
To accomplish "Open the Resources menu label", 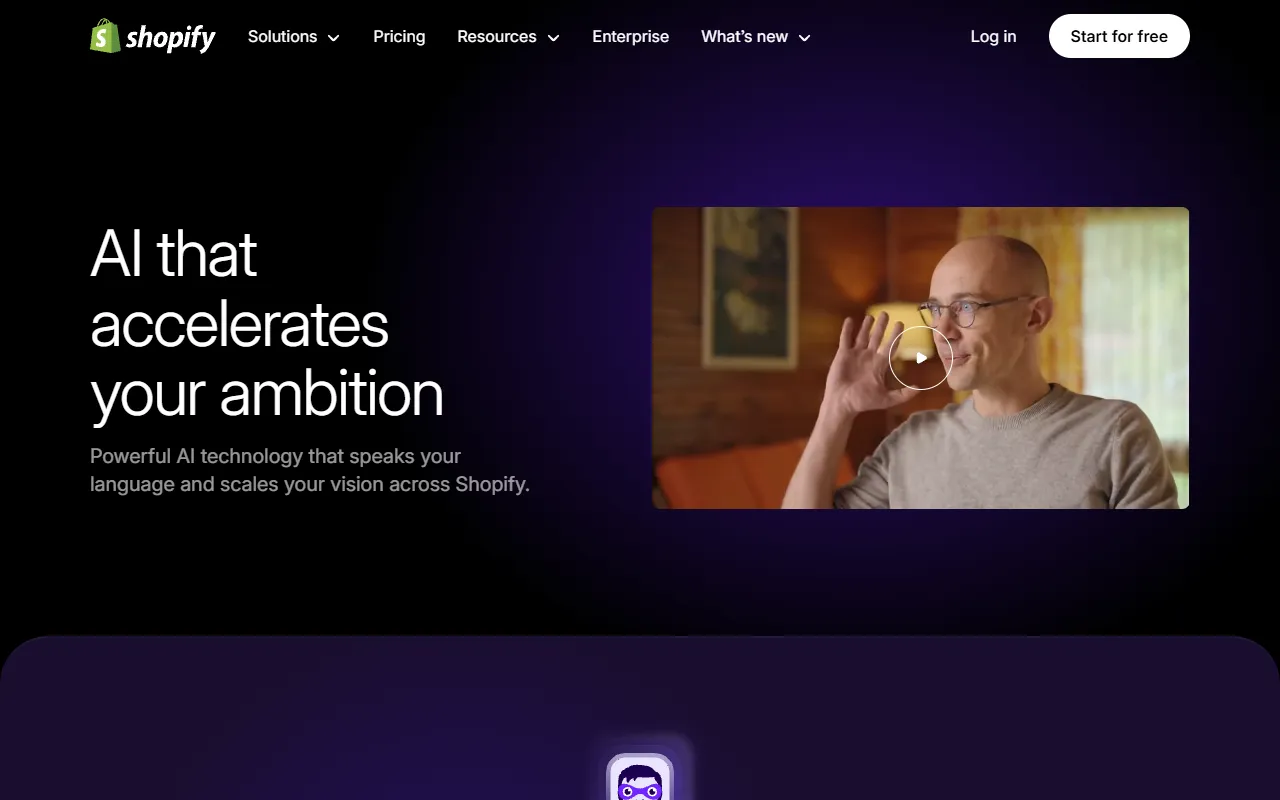I will click(496, 36).
